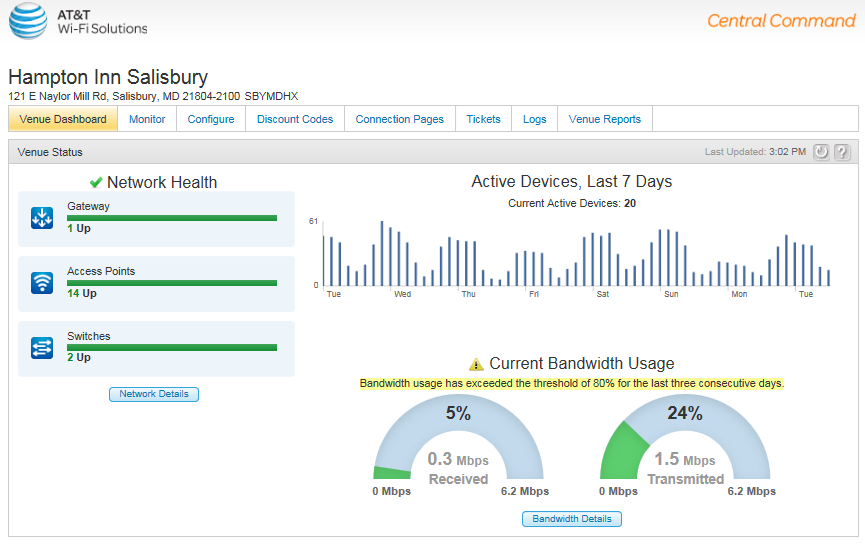865x544 pixels.
Task: Click 'Current Active Devices: 20' text
Action: [572, 204]
